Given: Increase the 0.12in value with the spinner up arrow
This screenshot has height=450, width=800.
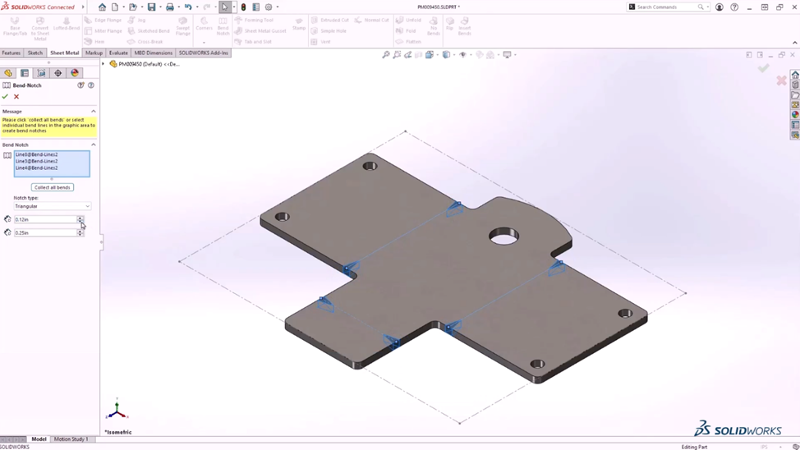Looking at the screenshot, I should pyautogui.click(x=81, y=217).
